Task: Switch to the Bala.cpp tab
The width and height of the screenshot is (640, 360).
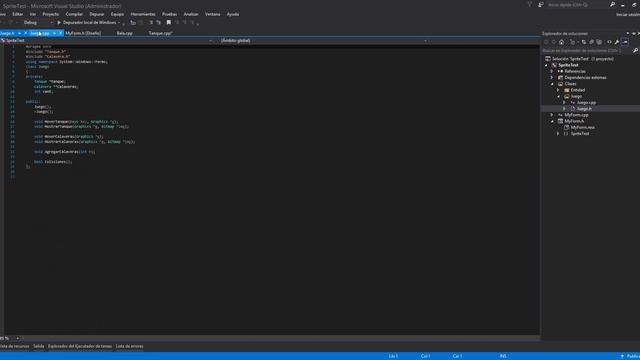Action: point(124,33)
